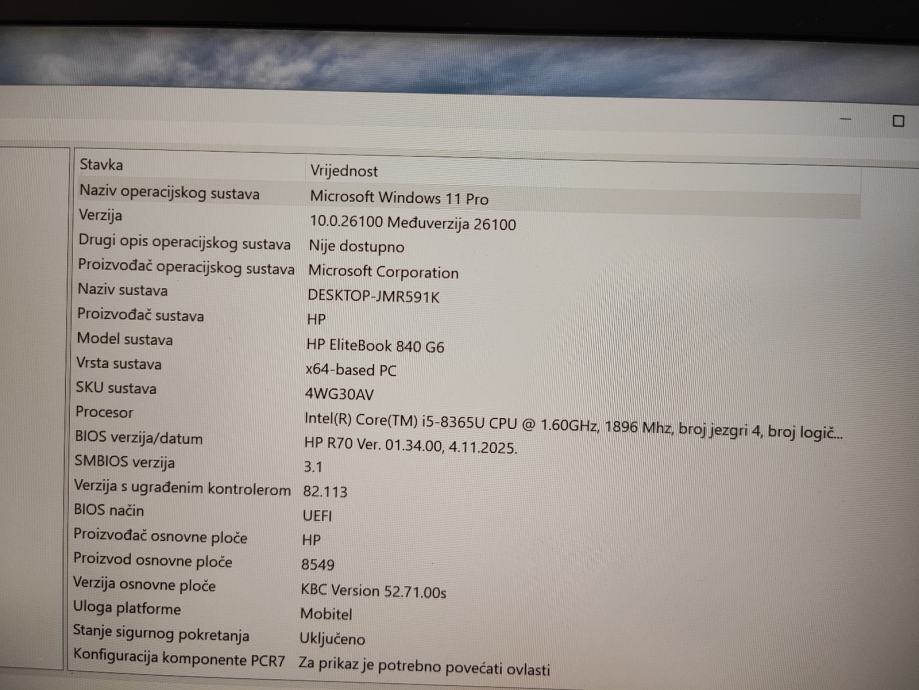Viewport: 919px width, 690px height.
Task: Select the 'Procesor' row label
Action: click(x=104, y=412)
